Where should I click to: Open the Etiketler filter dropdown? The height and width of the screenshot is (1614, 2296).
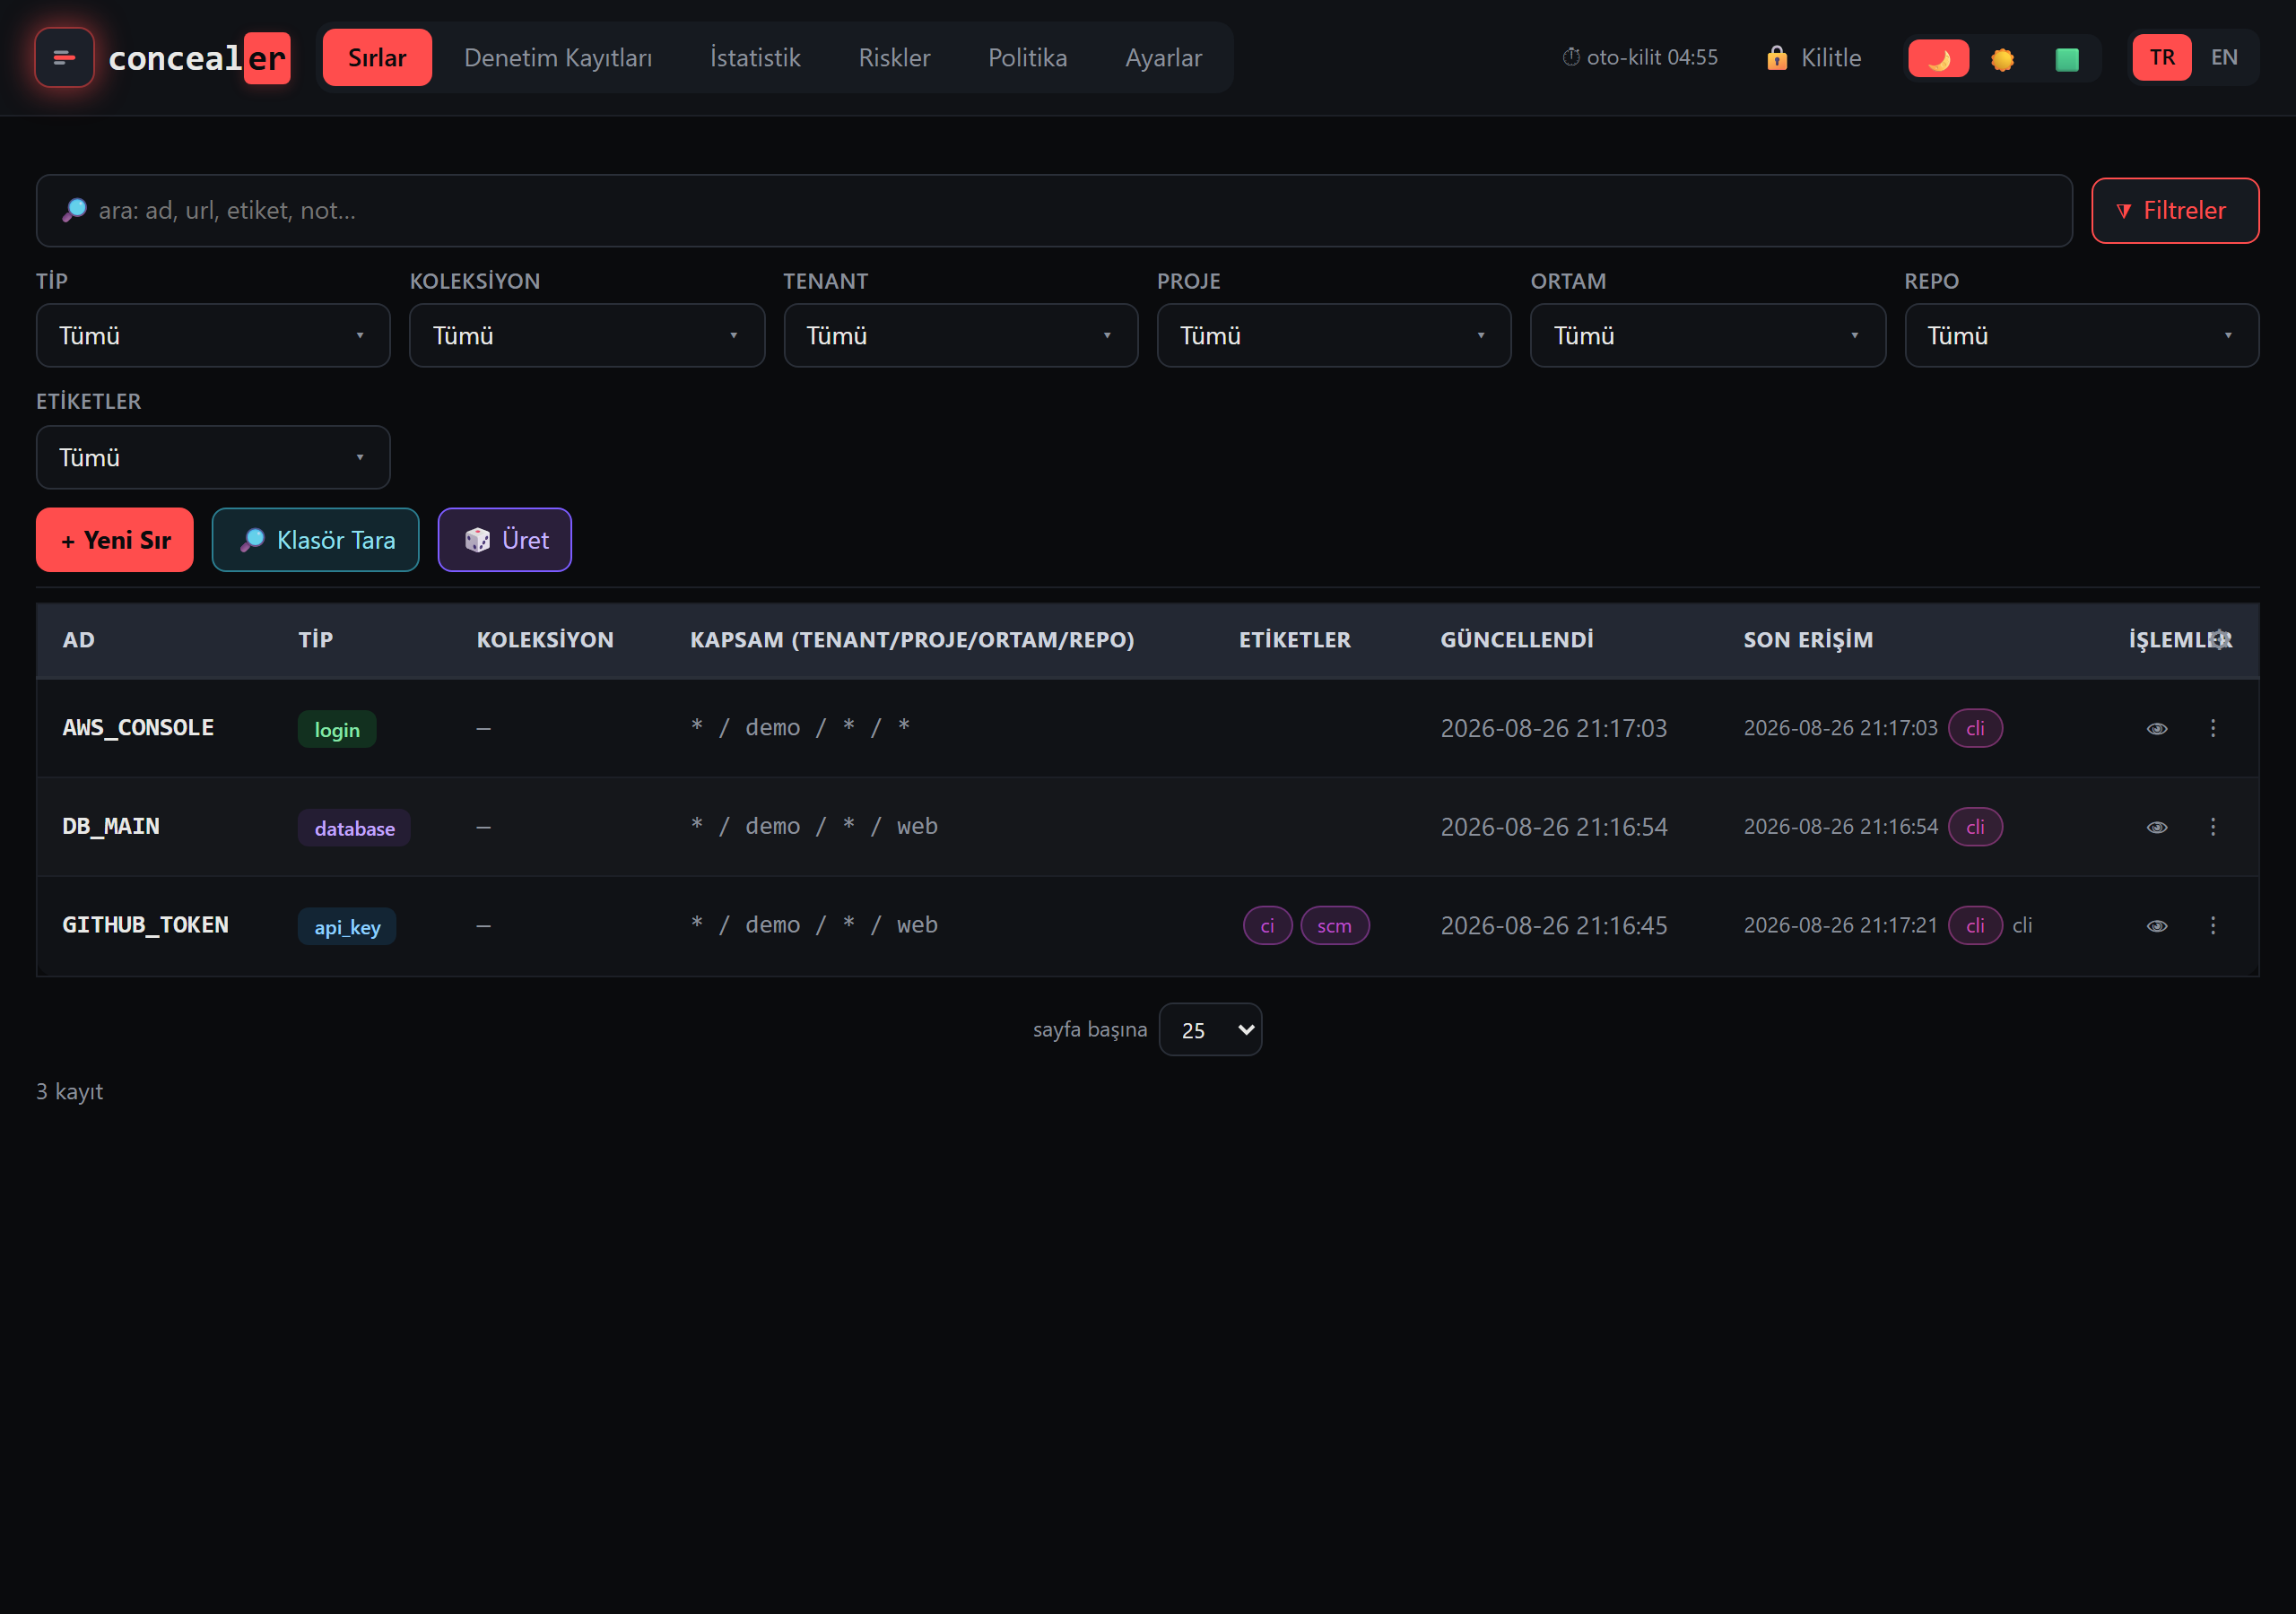pos(213,458)
